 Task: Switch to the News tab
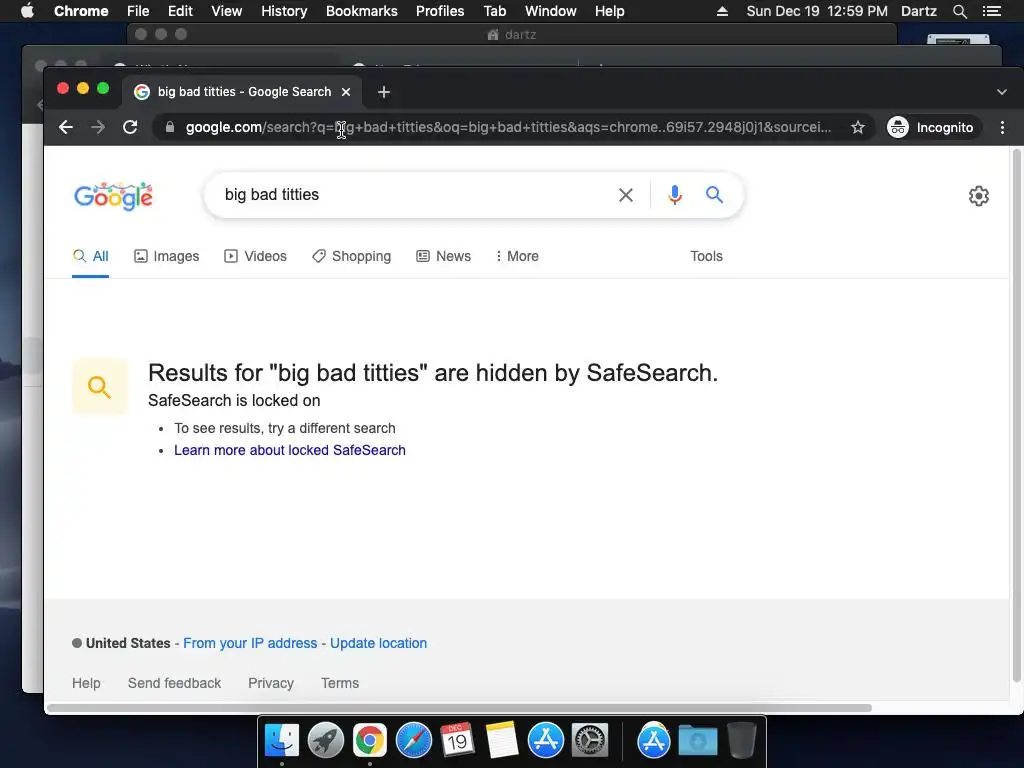443,256
